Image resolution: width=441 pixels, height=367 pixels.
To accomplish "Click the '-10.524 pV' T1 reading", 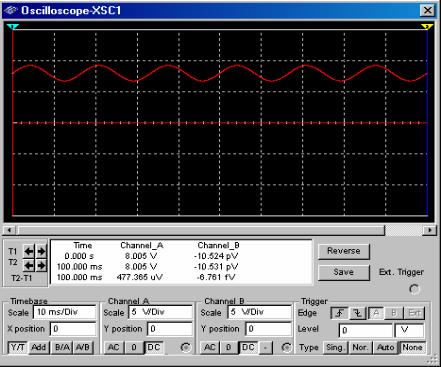I will (x=216, y=256).
